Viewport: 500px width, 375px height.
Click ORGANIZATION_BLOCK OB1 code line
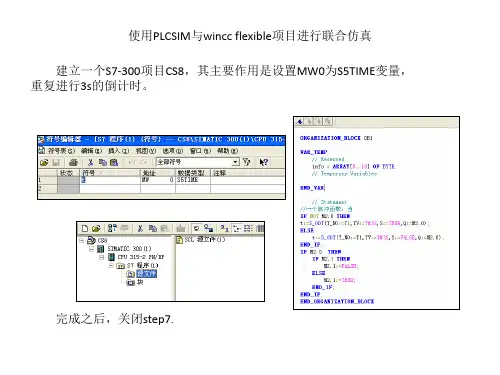336,138
